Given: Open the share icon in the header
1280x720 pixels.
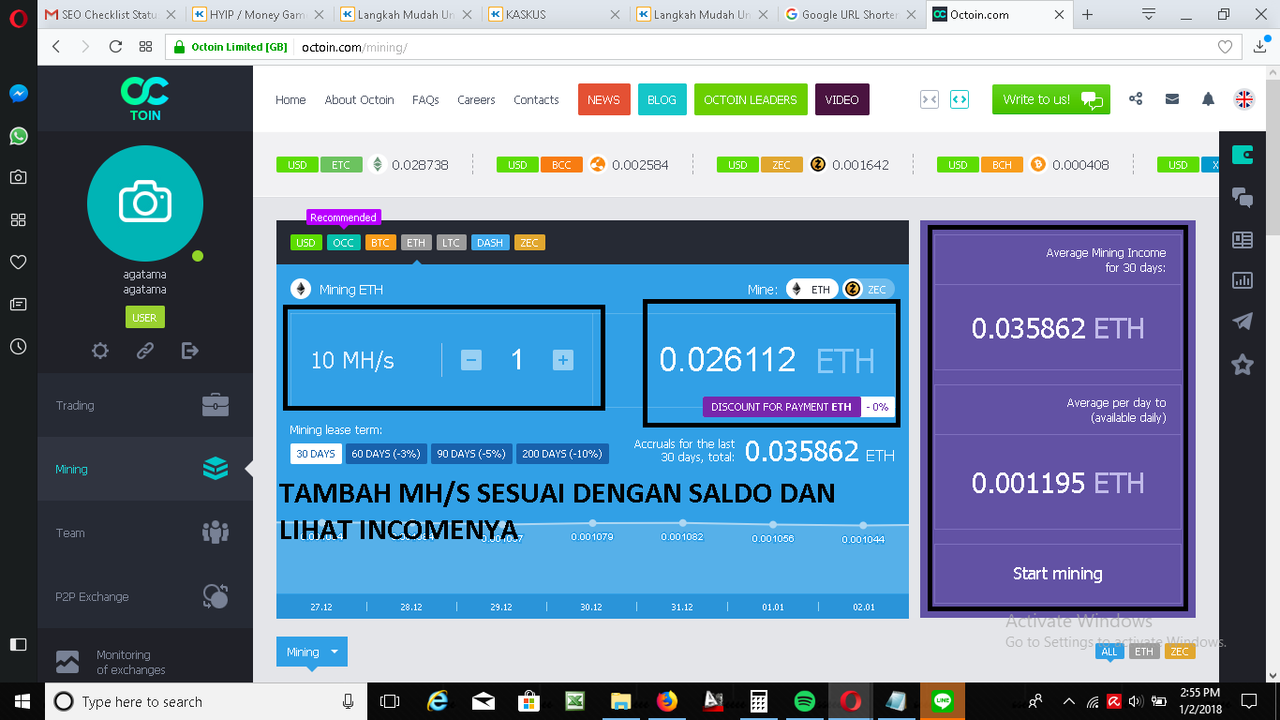Looking at the screenshot, I should [1135, 99].
